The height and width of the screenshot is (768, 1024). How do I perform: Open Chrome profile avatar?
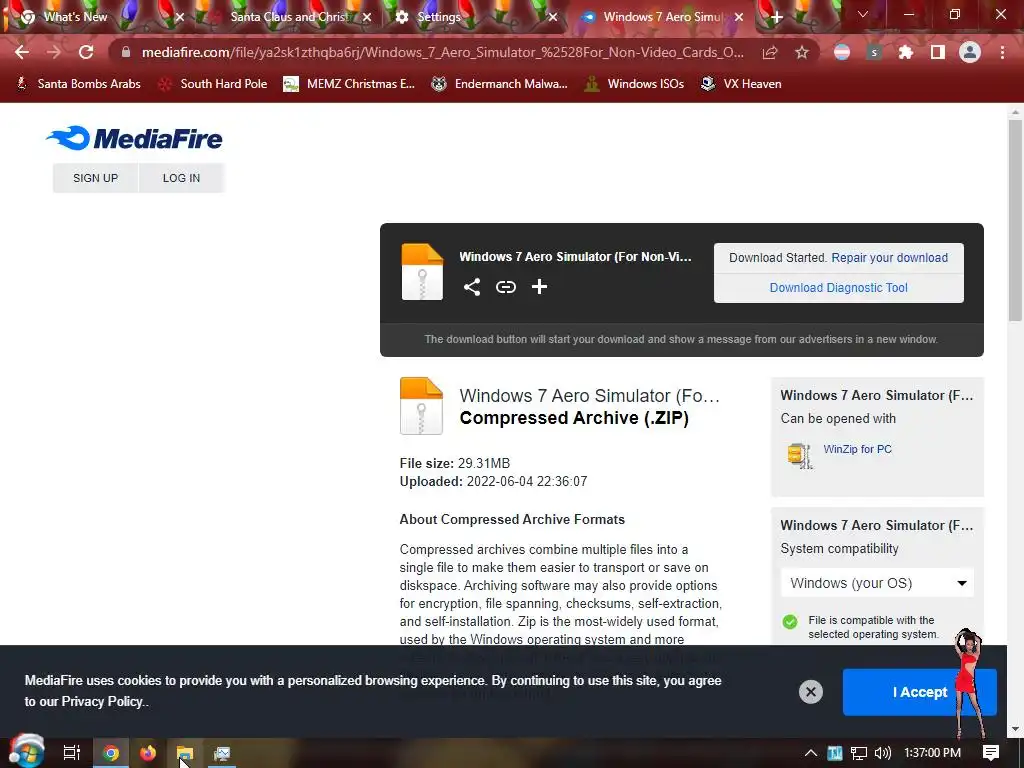(970, 52)
